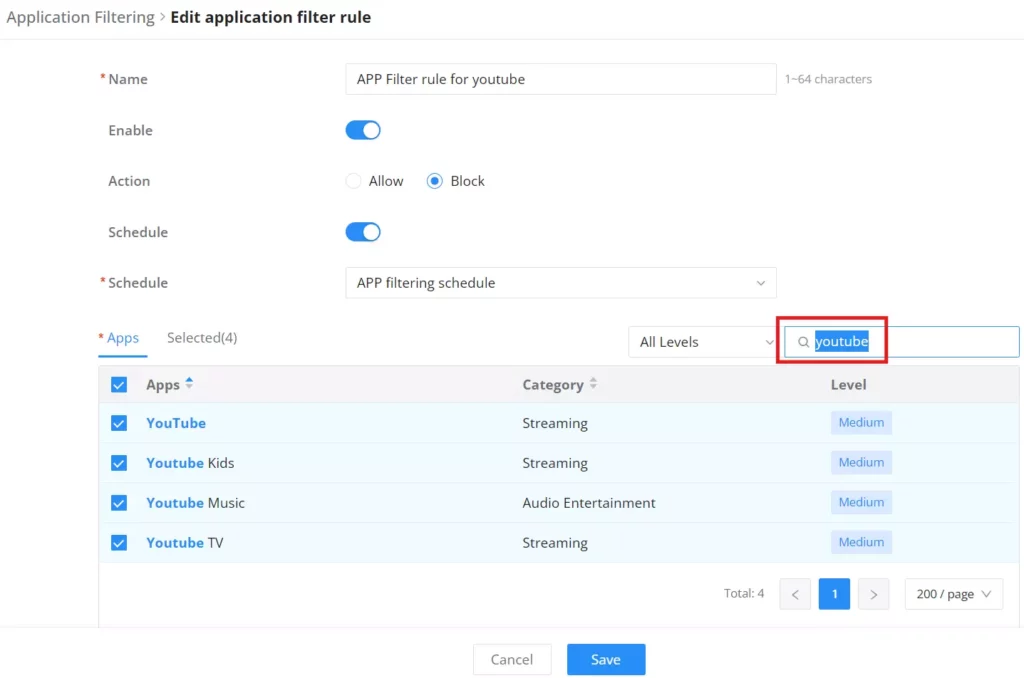Click the Name input field
Image resolution: width=1024 pixels, height=678 pixels.
coord(560,79)
